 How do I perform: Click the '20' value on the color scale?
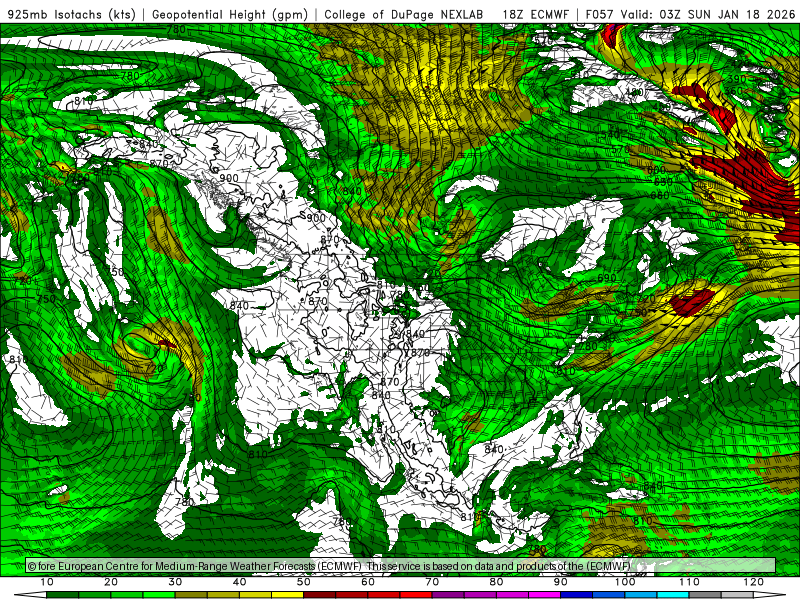click(111, 582)
